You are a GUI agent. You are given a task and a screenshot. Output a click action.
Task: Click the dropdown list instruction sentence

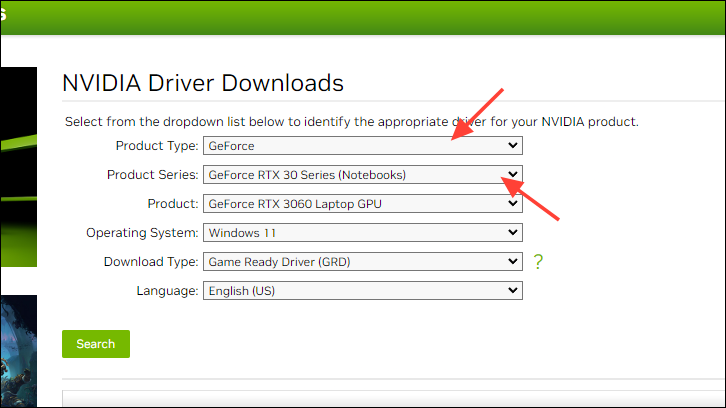coord(351,122)
